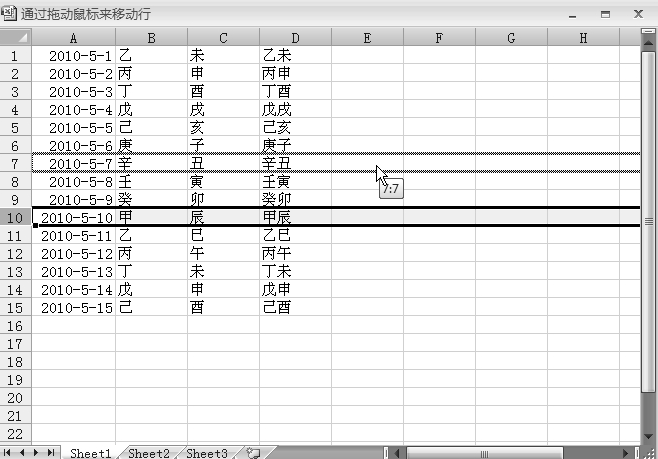This screenshot has height=459, width=658.
Task: Select cell with date 2010-5-7
Action: pyautogui.click(x=73, y=163)
